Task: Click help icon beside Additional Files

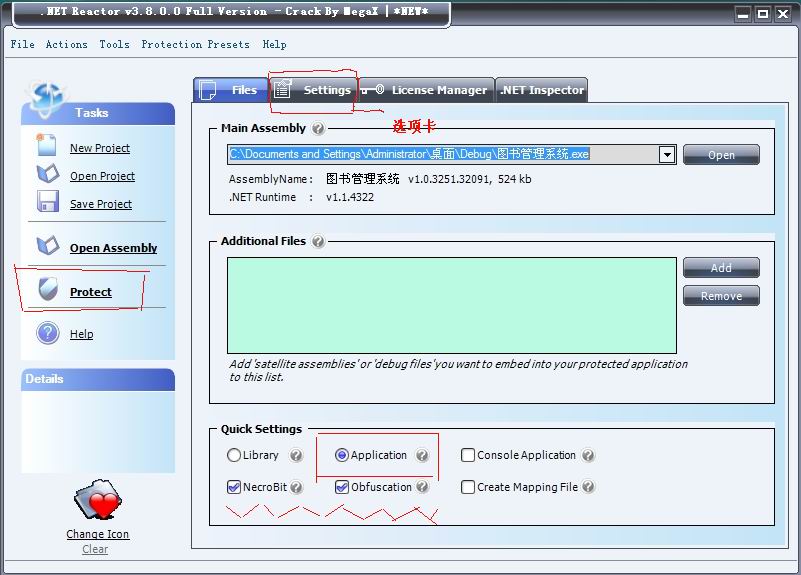Action: [318, 241]
